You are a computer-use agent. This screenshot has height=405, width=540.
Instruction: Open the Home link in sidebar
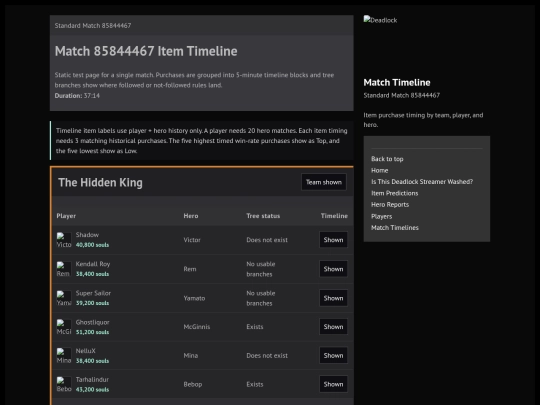(380, 170)
